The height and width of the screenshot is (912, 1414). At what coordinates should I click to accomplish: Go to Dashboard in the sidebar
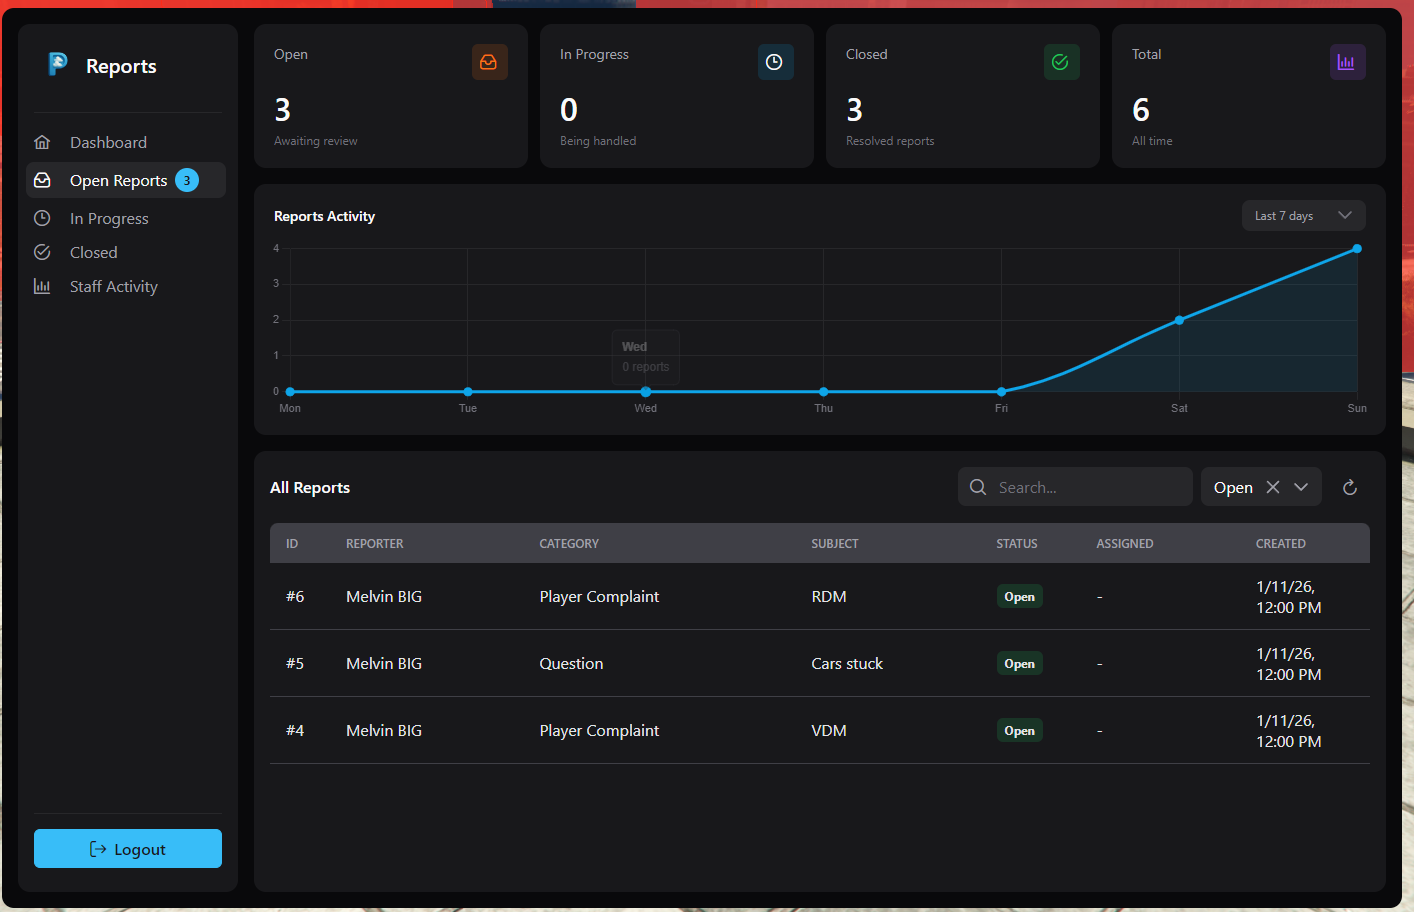coord(126,142)
